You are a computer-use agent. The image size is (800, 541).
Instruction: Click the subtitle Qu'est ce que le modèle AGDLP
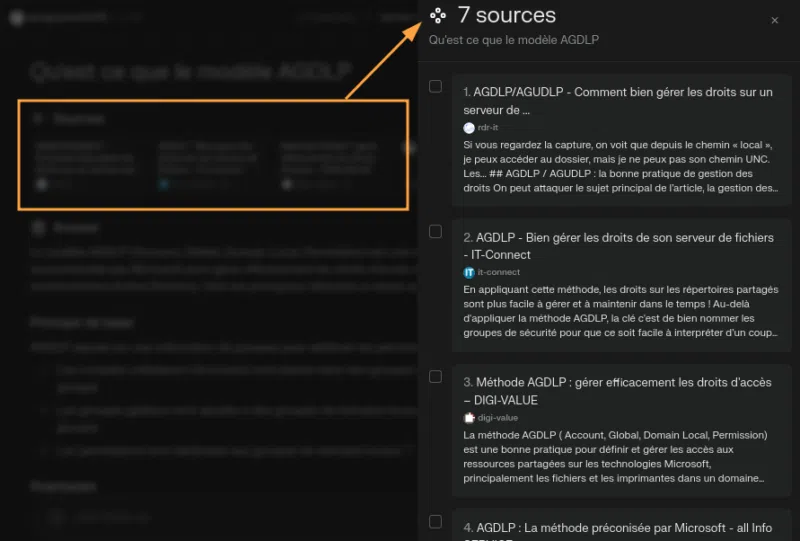tap(514, 40)
